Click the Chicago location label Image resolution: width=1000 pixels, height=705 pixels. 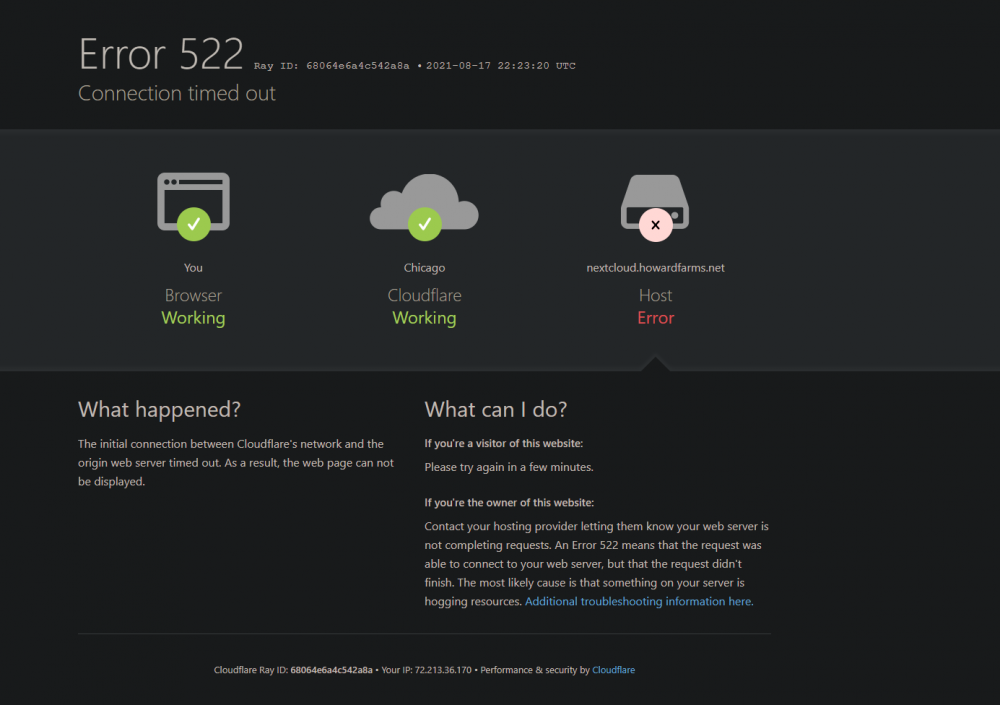(424, 268)
